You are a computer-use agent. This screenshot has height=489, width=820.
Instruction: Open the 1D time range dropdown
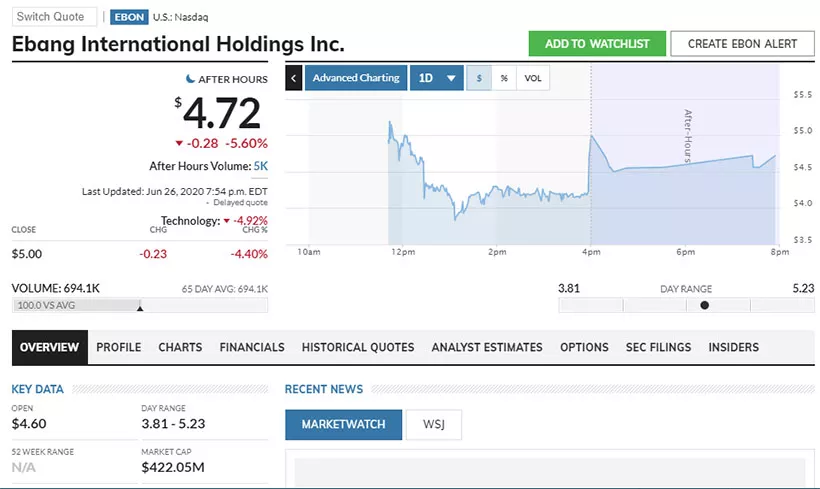click(x=436, y=78)
